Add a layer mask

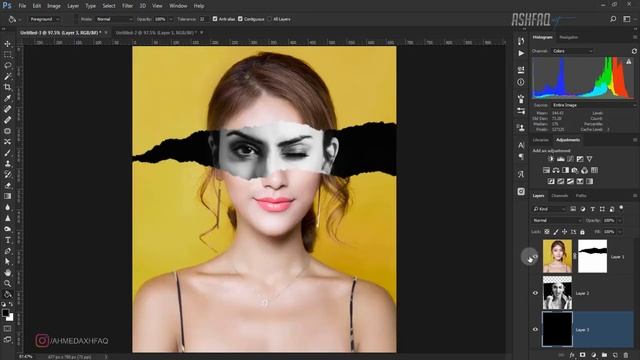click(582, 356)
